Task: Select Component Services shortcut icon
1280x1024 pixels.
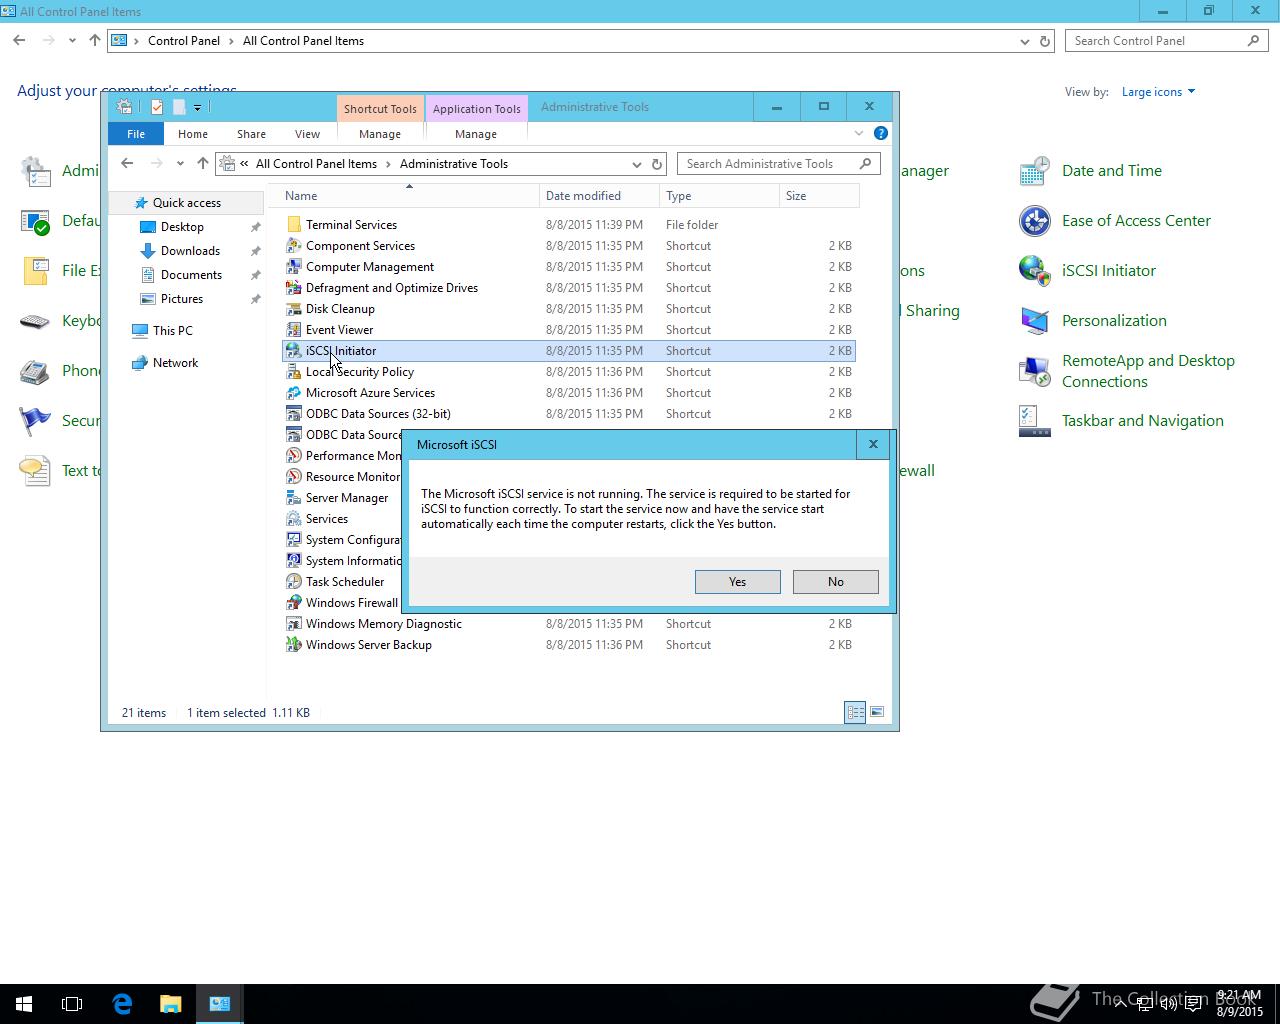Action: pos(294,246)
